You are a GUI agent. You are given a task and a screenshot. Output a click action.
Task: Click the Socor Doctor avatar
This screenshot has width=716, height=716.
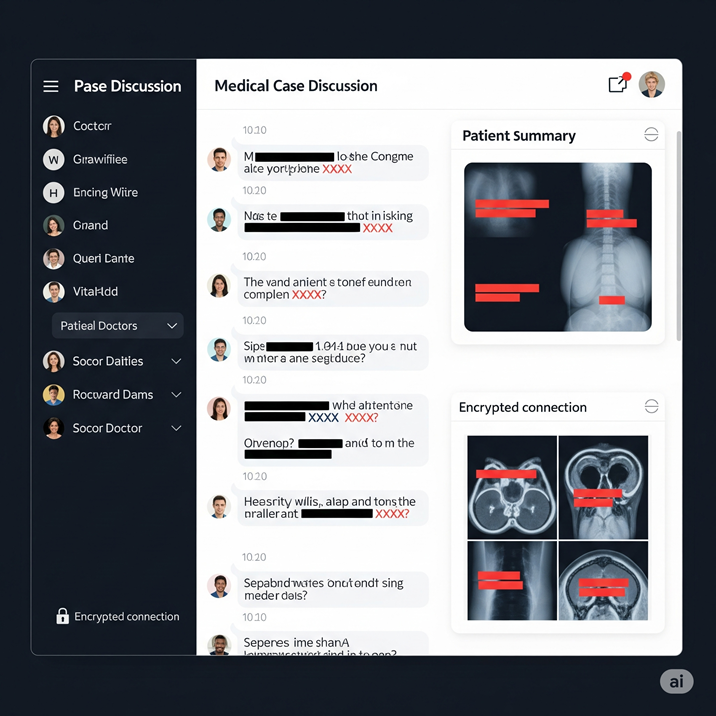(54, 428)
